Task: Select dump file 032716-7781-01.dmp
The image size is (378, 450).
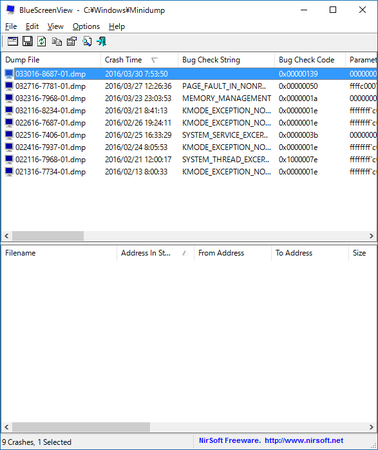Action: [50, 86]
